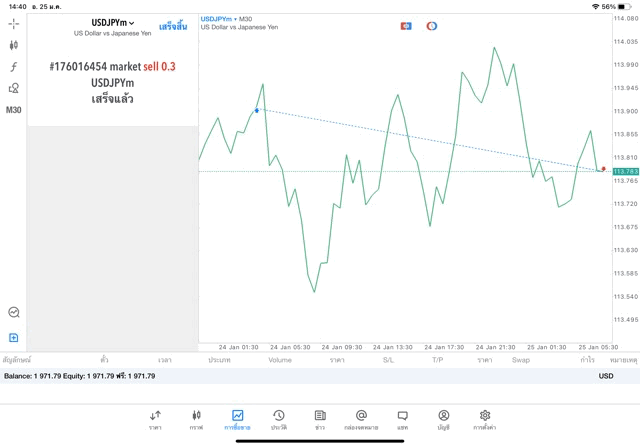Tap the circular red-blue chart icon
640x447 pixels.
pos(431,25)
